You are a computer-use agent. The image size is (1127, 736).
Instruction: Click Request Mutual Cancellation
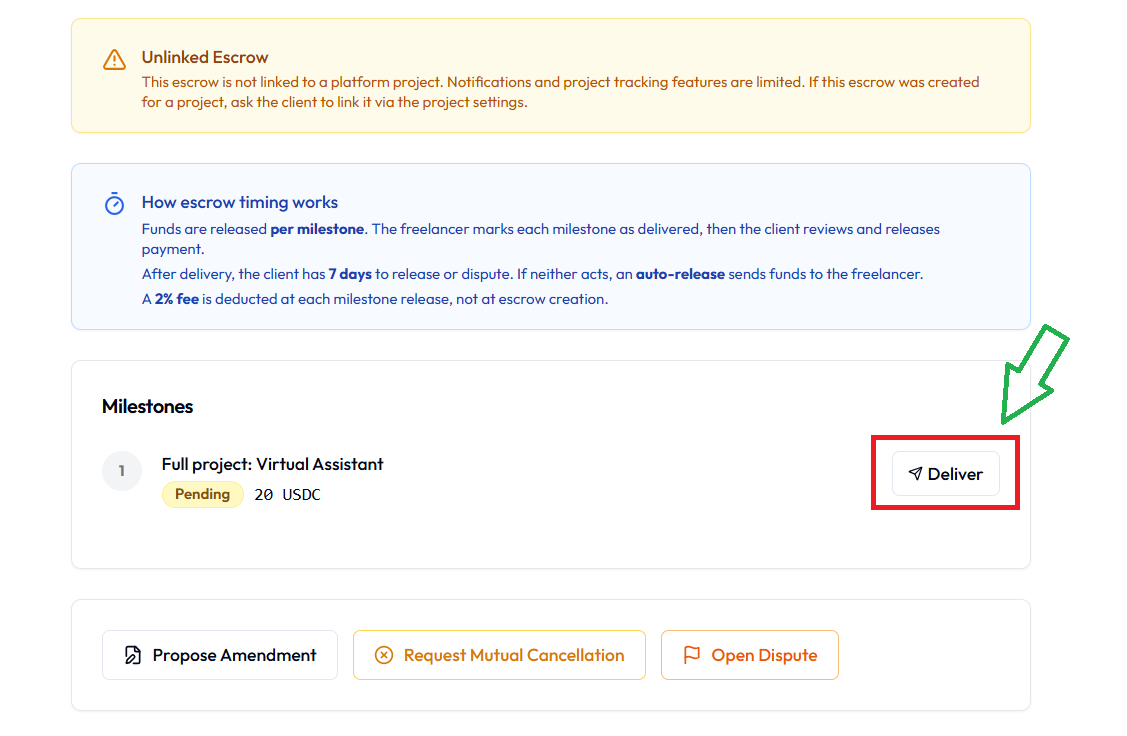point(499,655)
